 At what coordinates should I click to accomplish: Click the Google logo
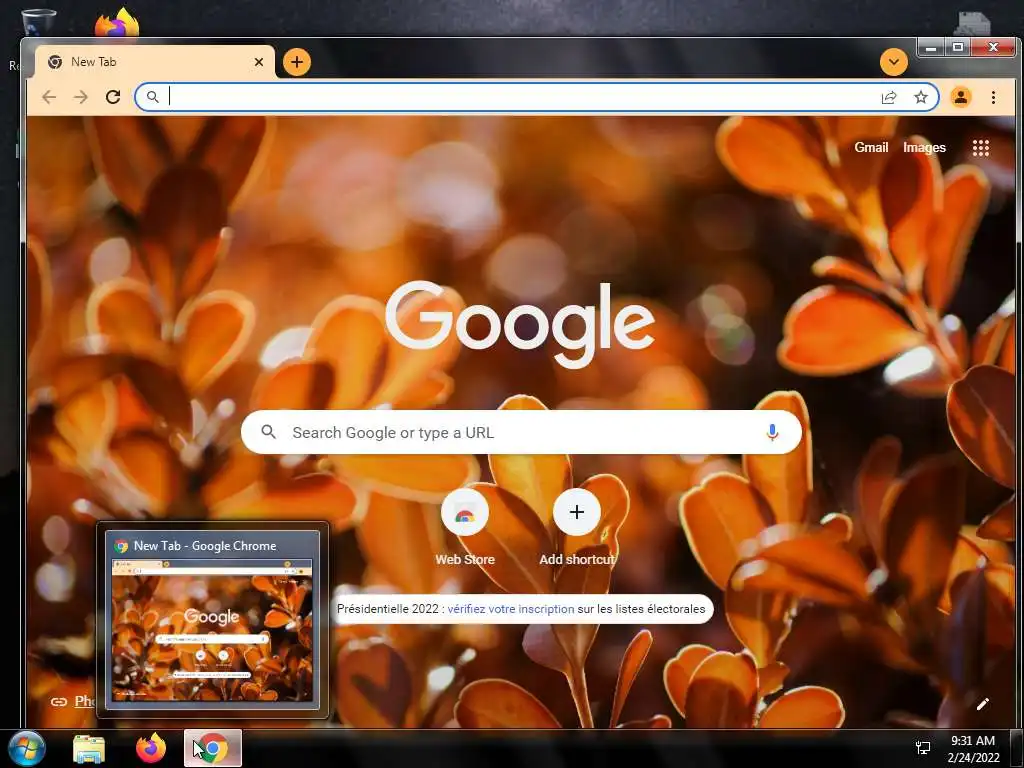pos(520,325)
